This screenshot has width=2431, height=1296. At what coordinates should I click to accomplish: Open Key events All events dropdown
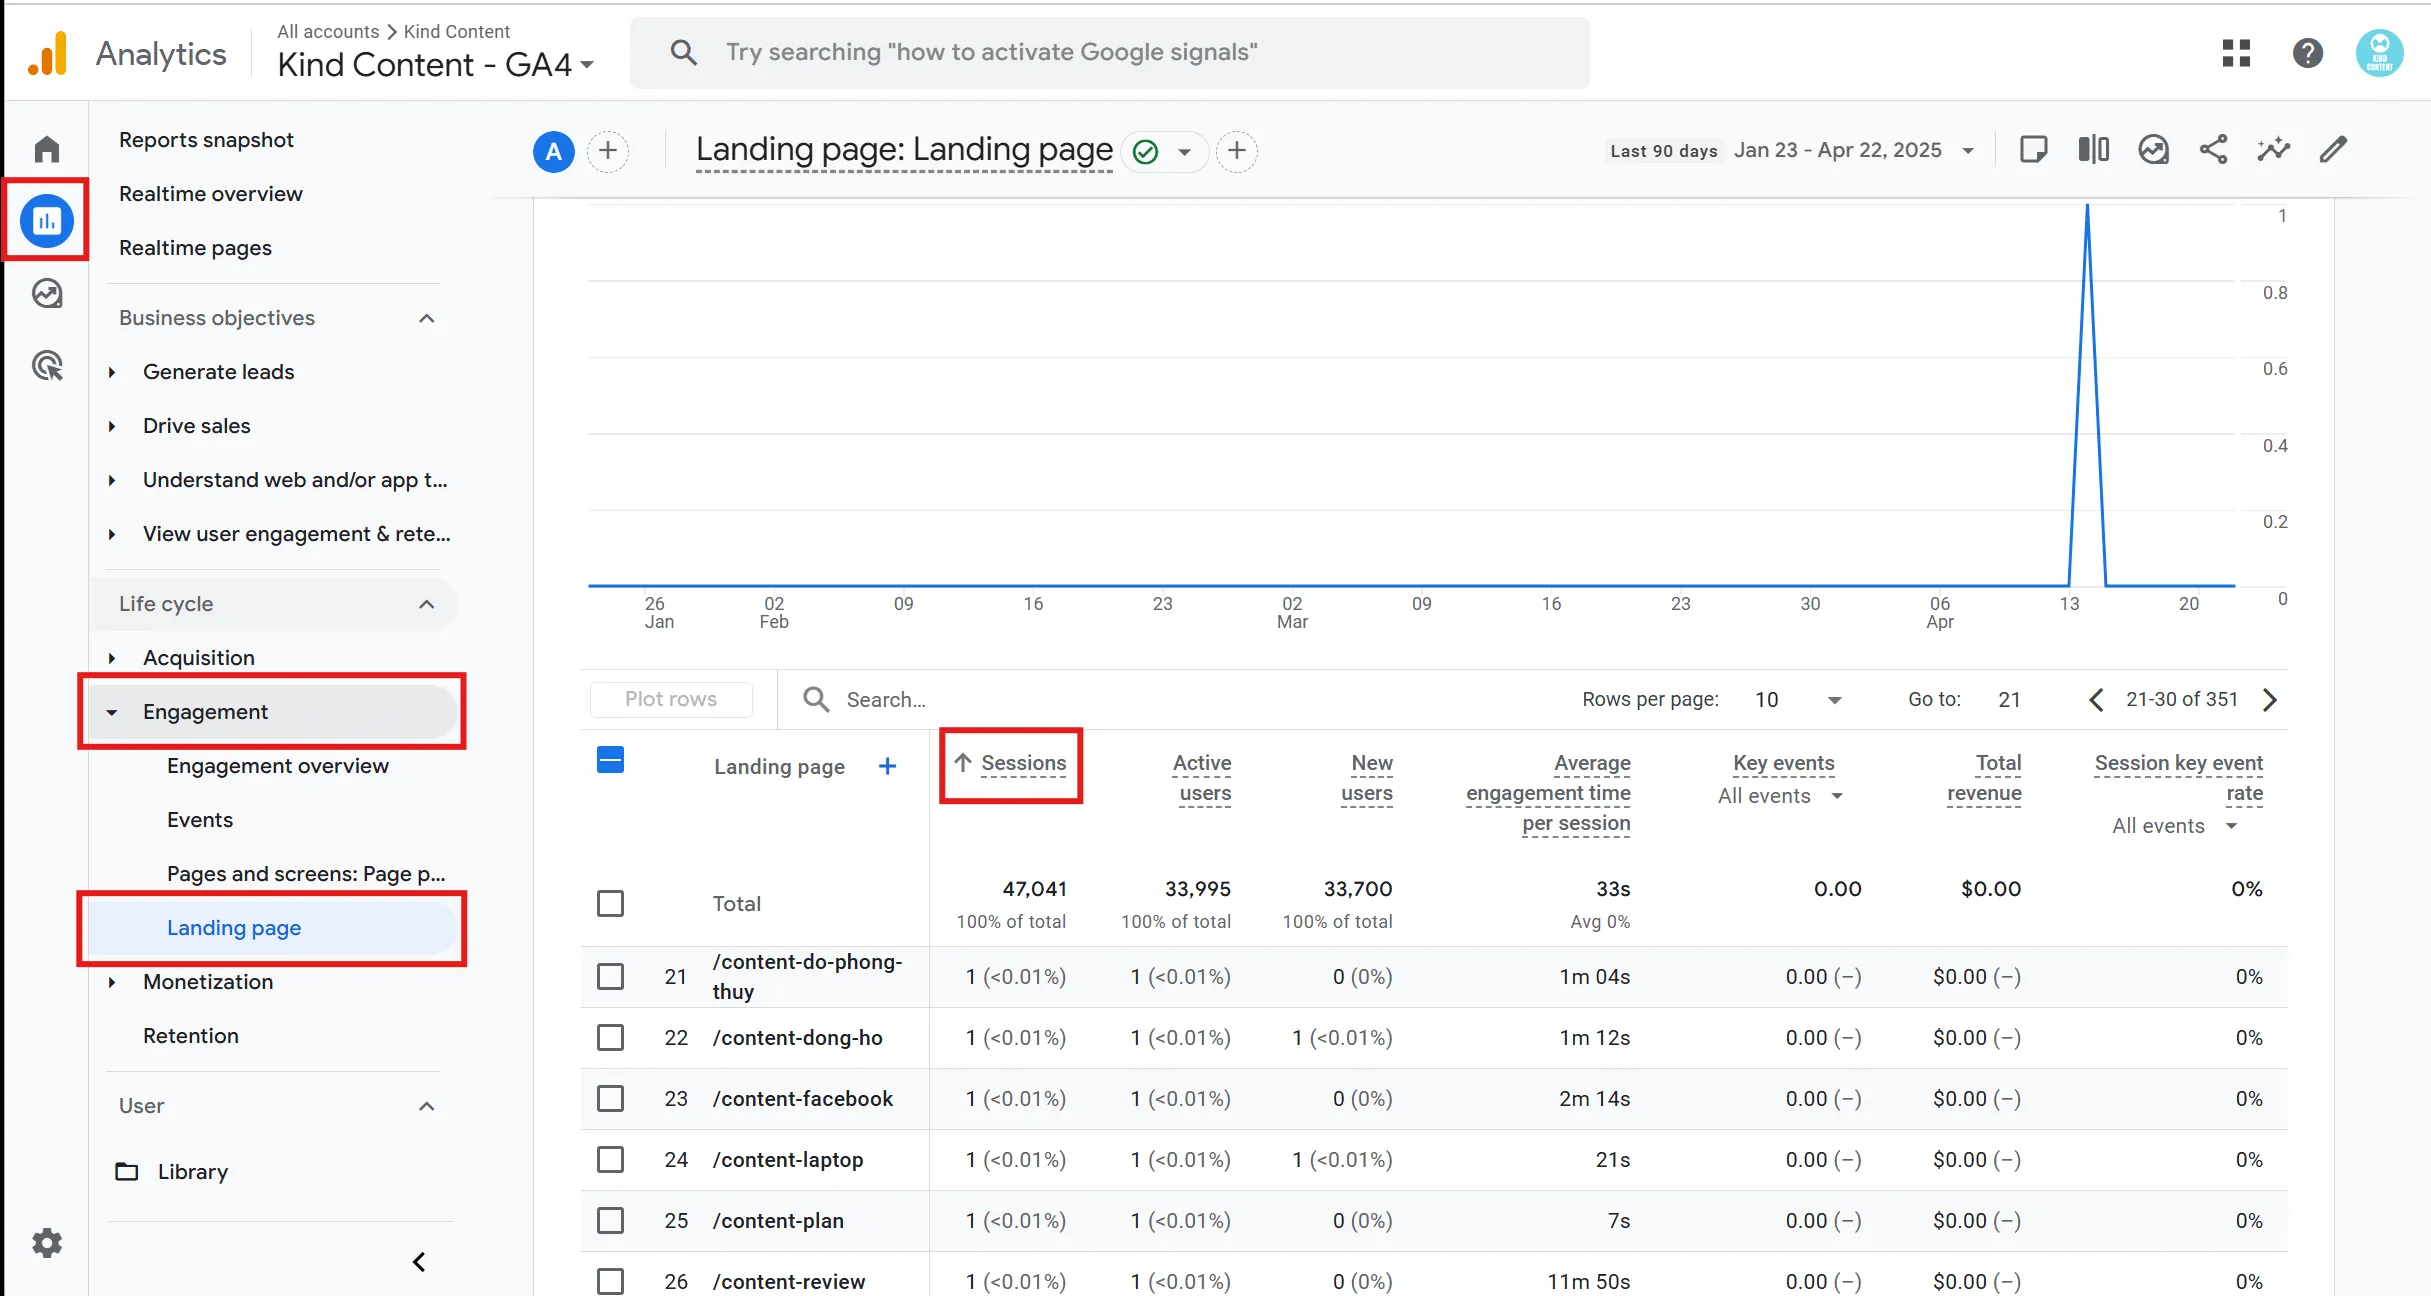[x=1780, y=797]
